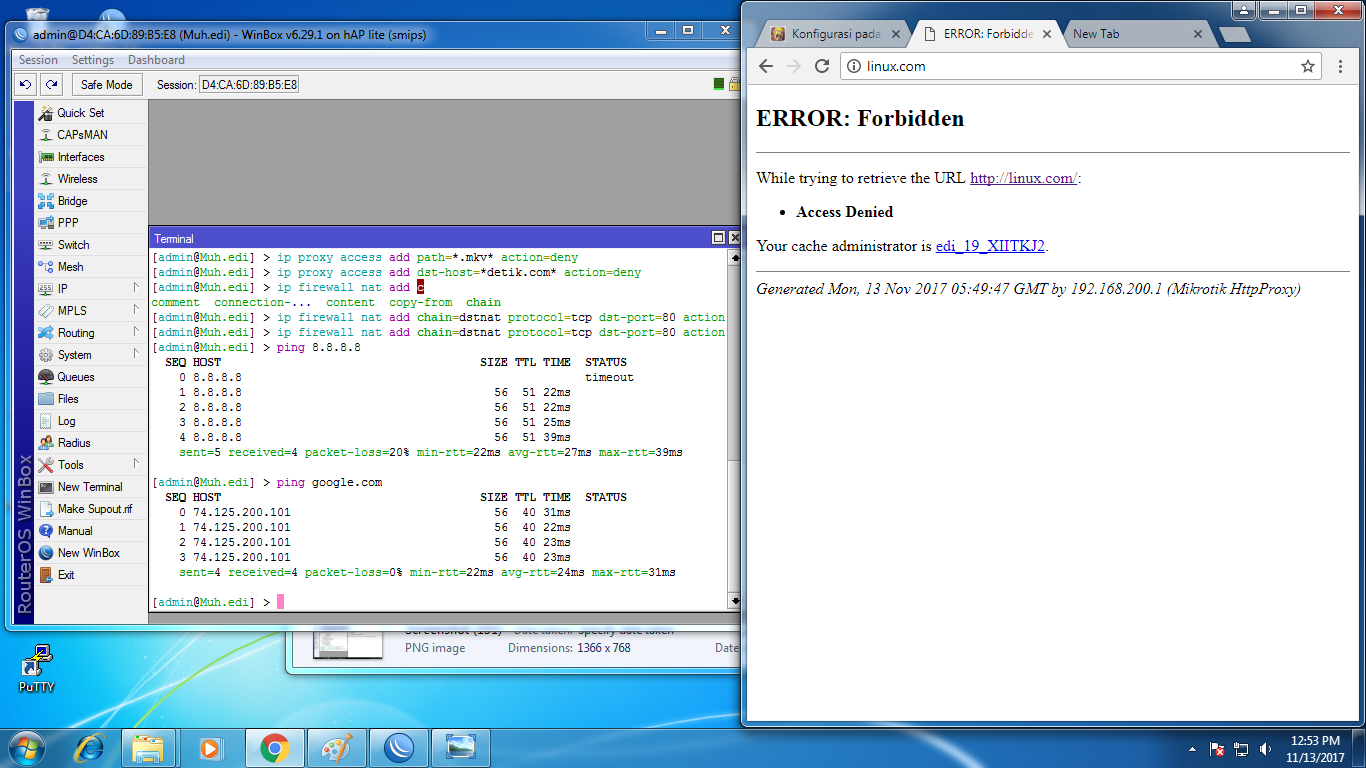1366x768 pixels.
Task: Open the Windows Start menu
Action: click(x=25, y=747)
